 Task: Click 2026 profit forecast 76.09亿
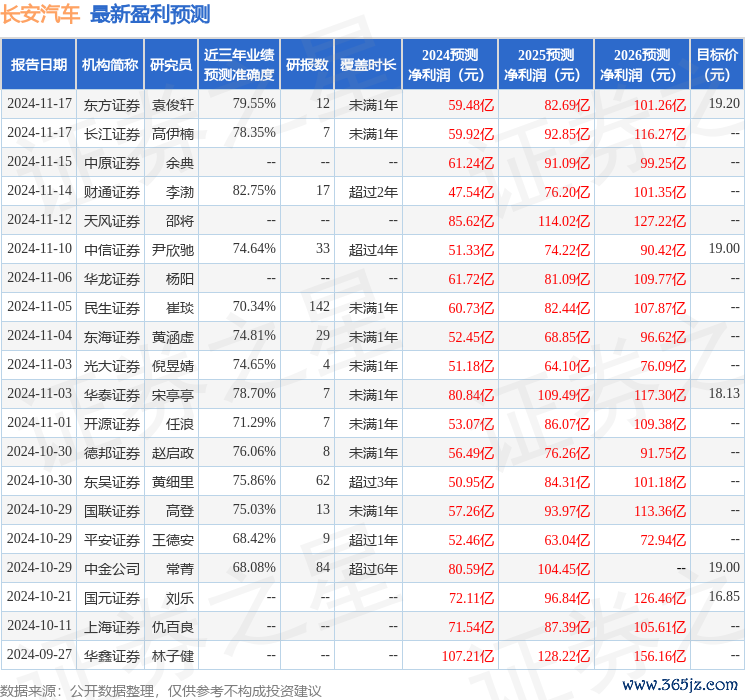click(x=663, y=366)
